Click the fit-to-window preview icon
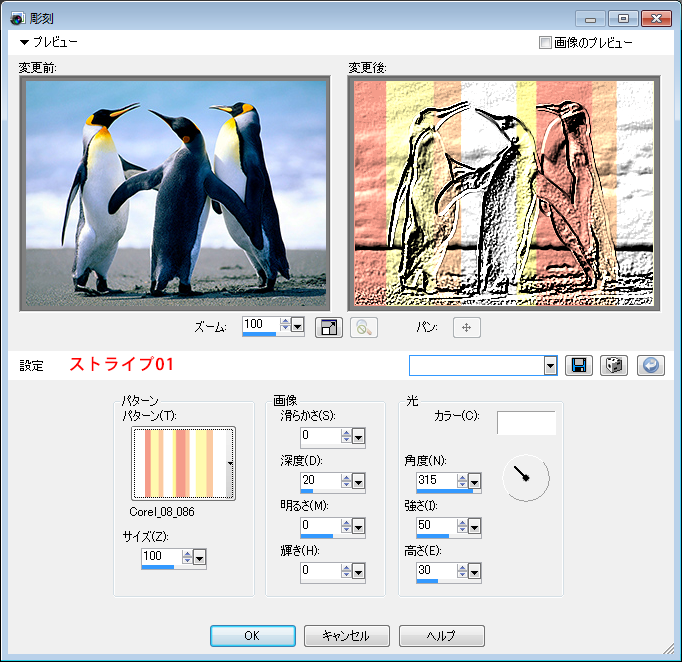 pos(329,327)
